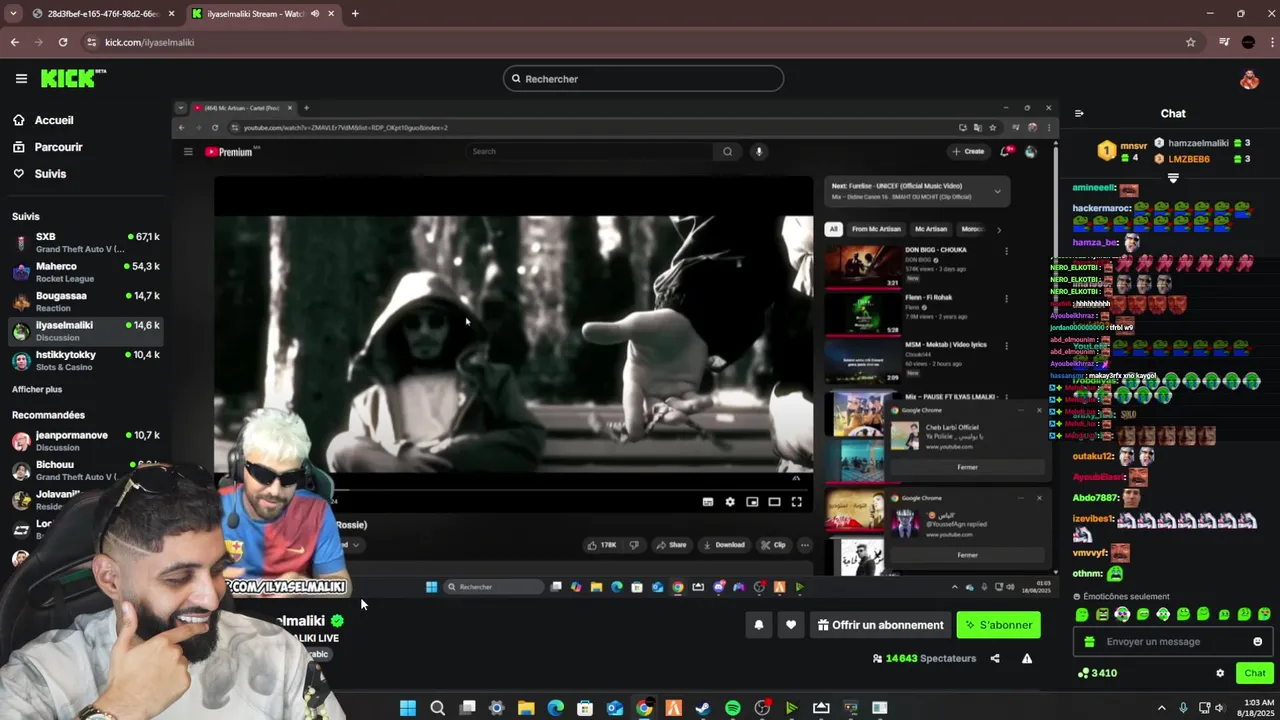View site information icon in address bar
The height and width of the screenshot is (720, 1280).
pyautogui.click(x=92, y=42)
